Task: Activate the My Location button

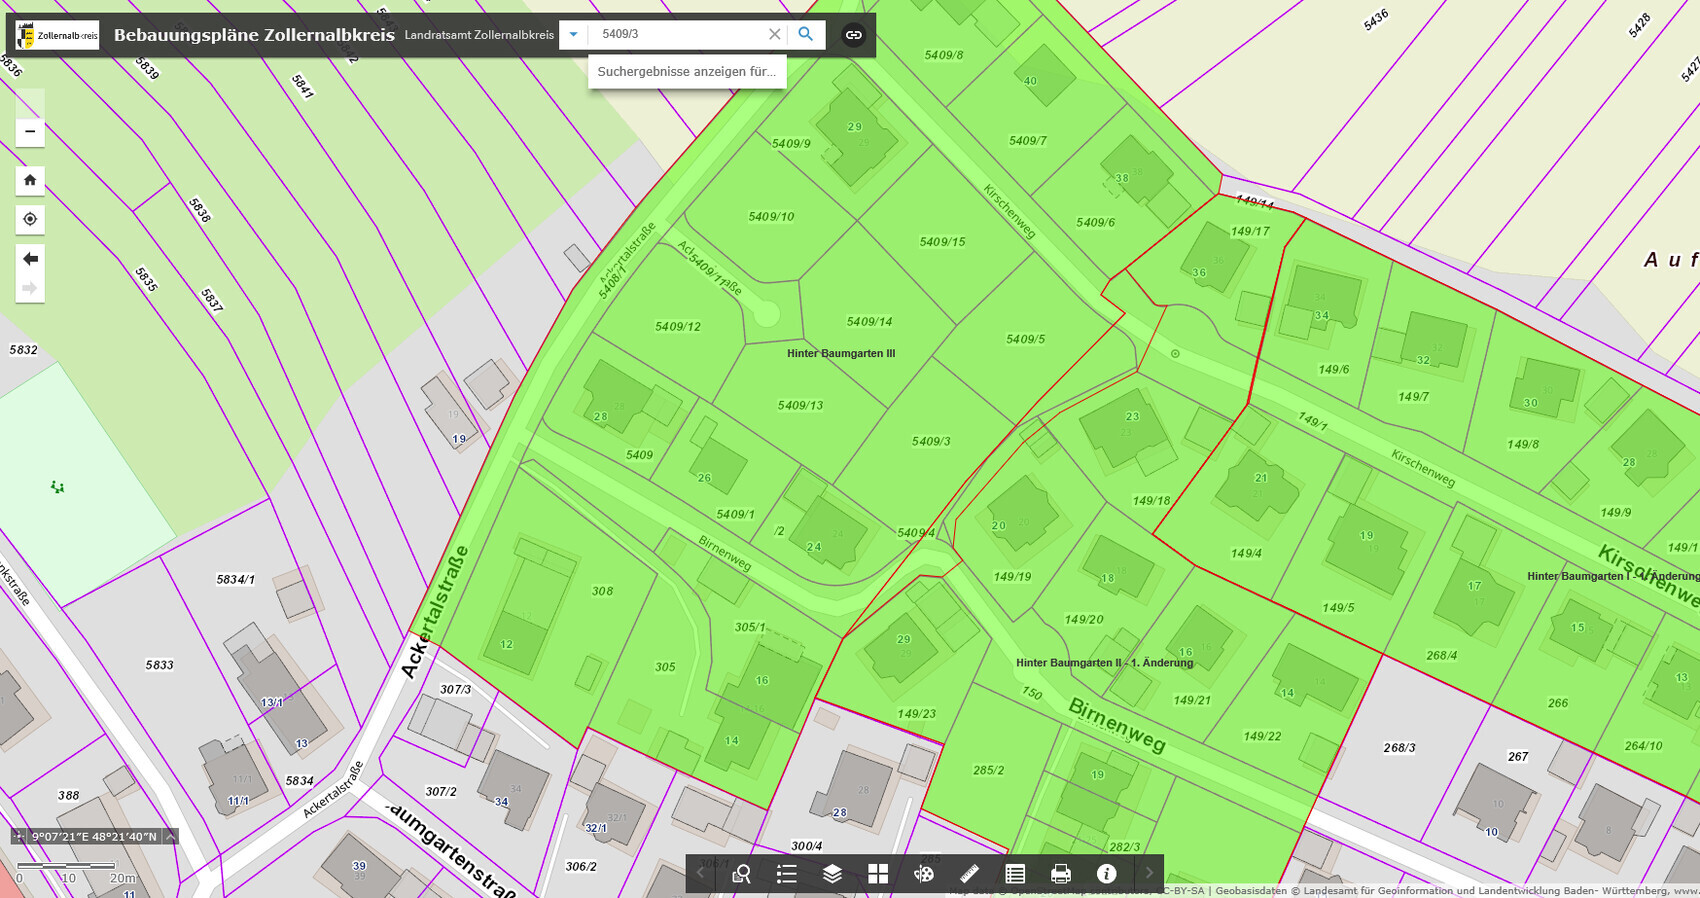Action: click(30, 219)
